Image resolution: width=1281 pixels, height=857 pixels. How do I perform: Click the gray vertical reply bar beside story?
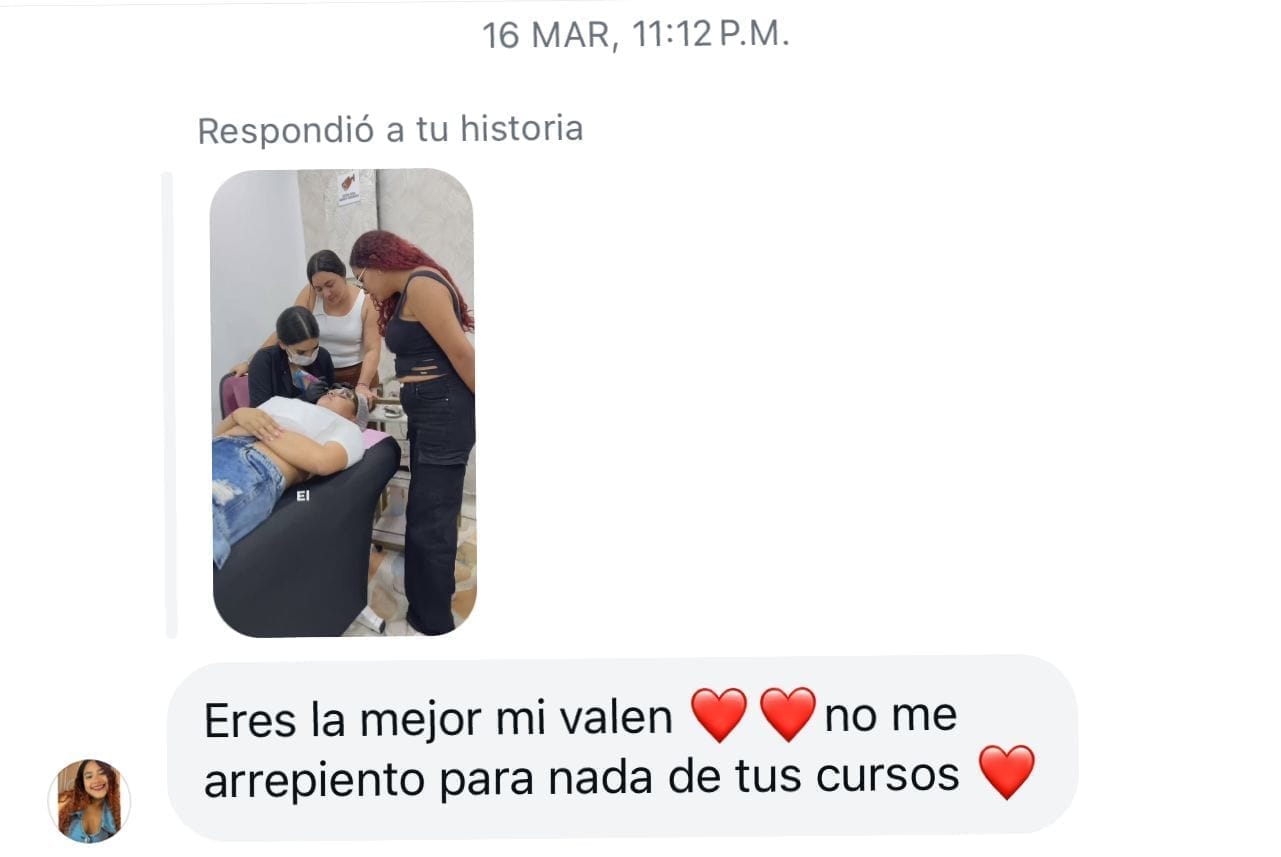pos(170,404)
